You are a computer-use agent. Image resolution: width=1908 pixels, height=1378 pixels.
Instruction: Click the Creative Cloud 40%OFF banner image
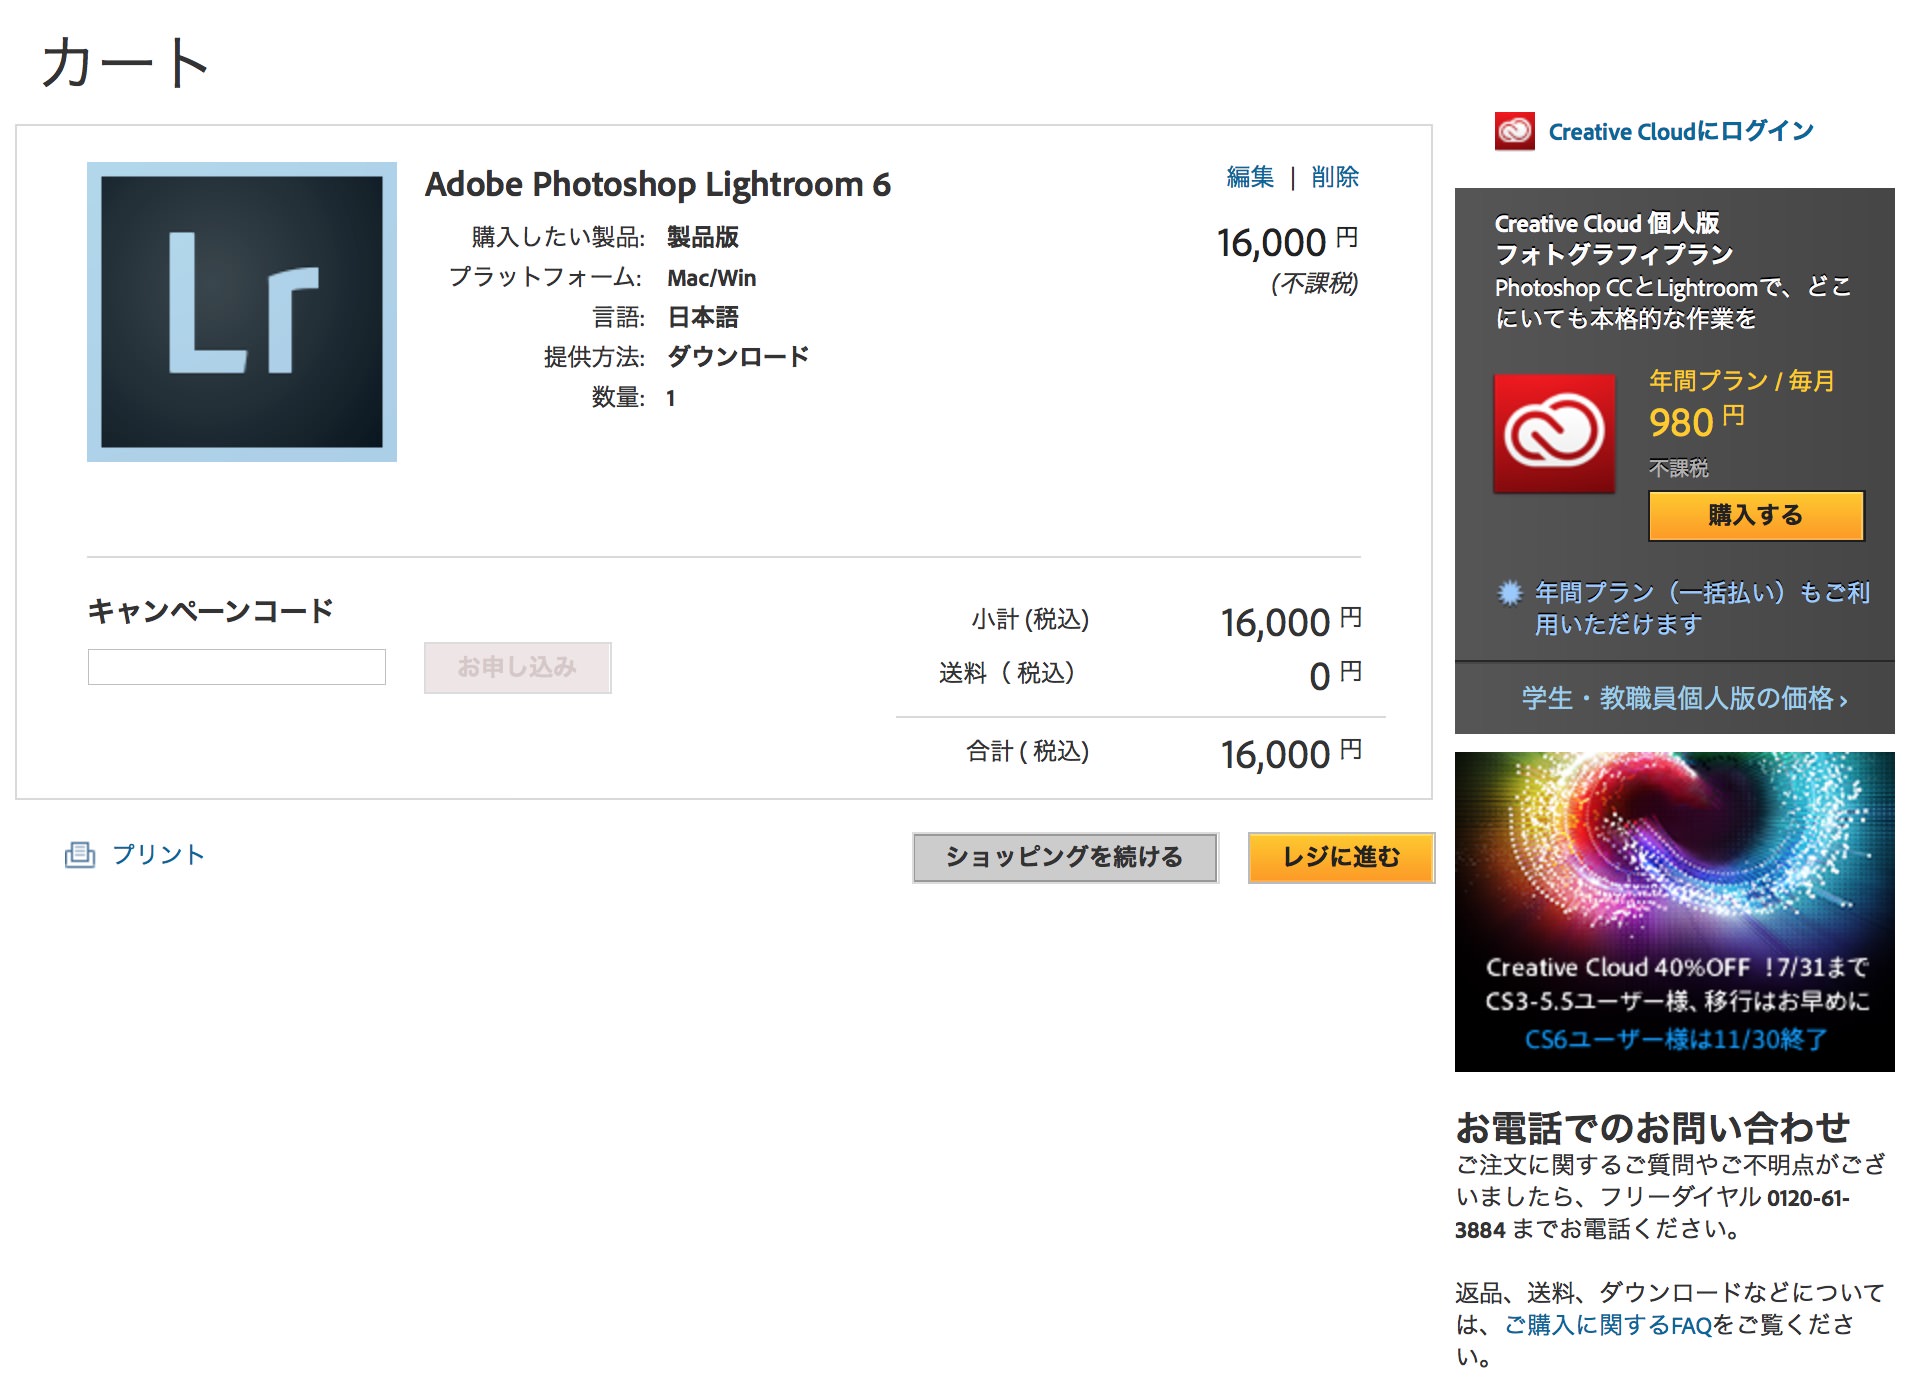[1675, 912]
